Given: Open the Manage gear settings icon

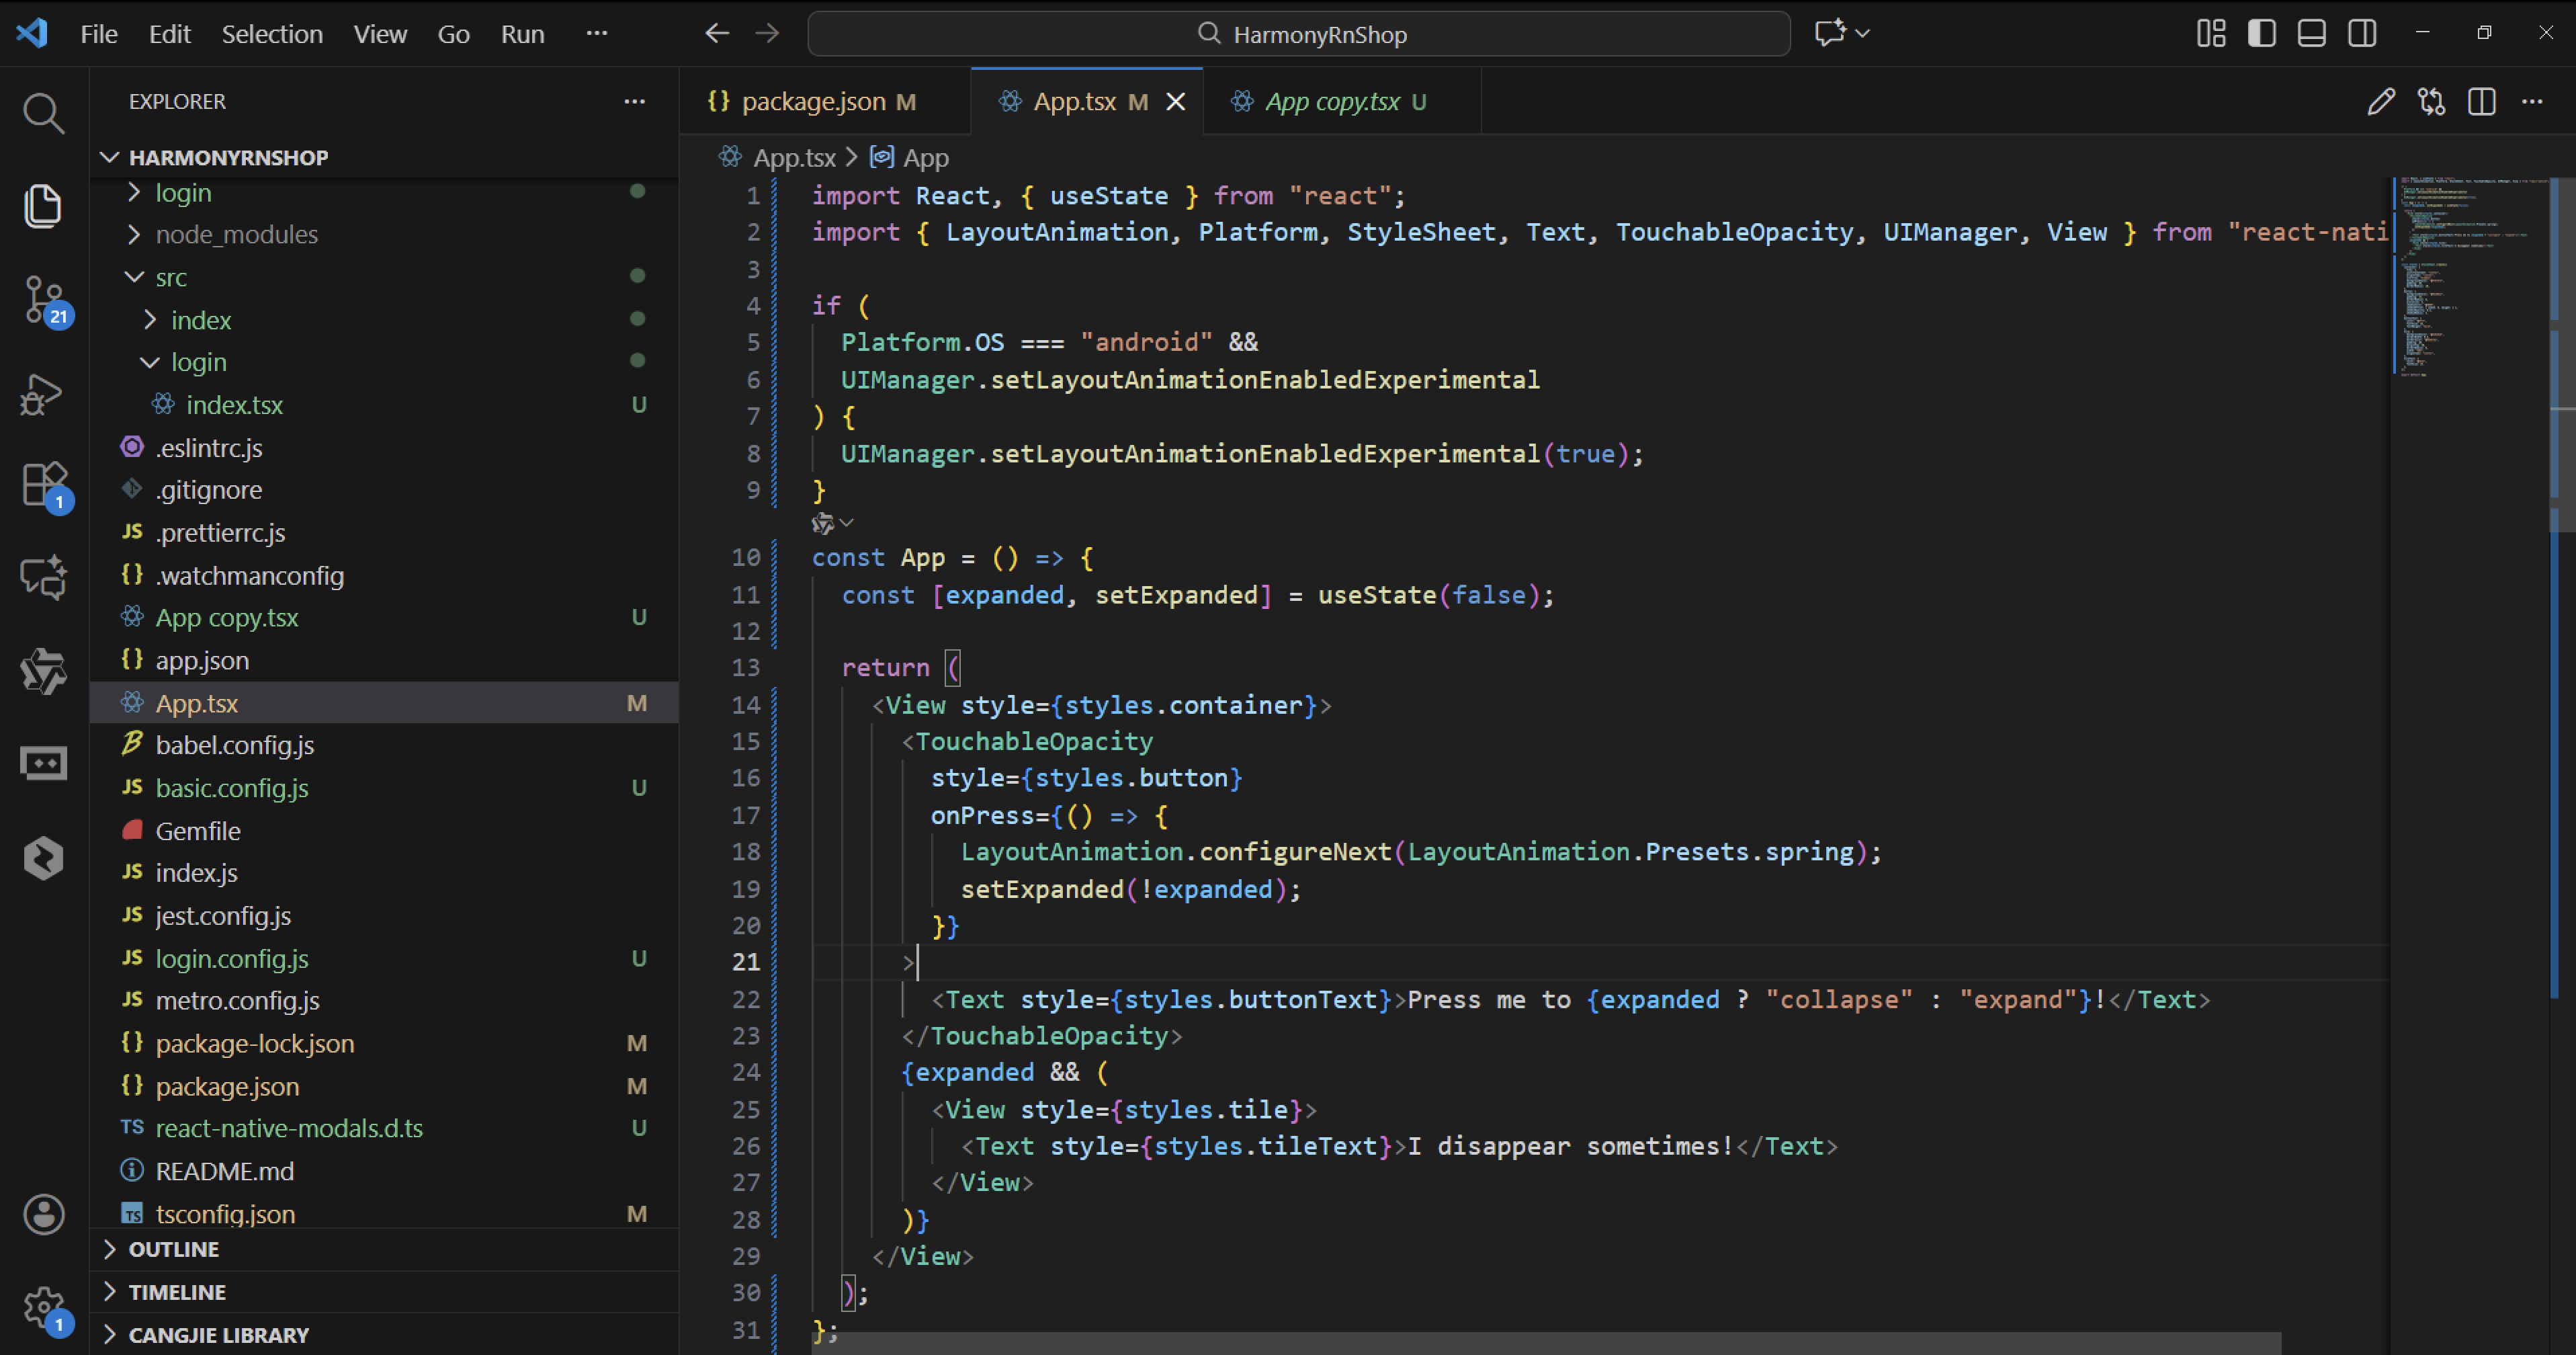Looking at the screenshot, I should tap(43, 1305).
